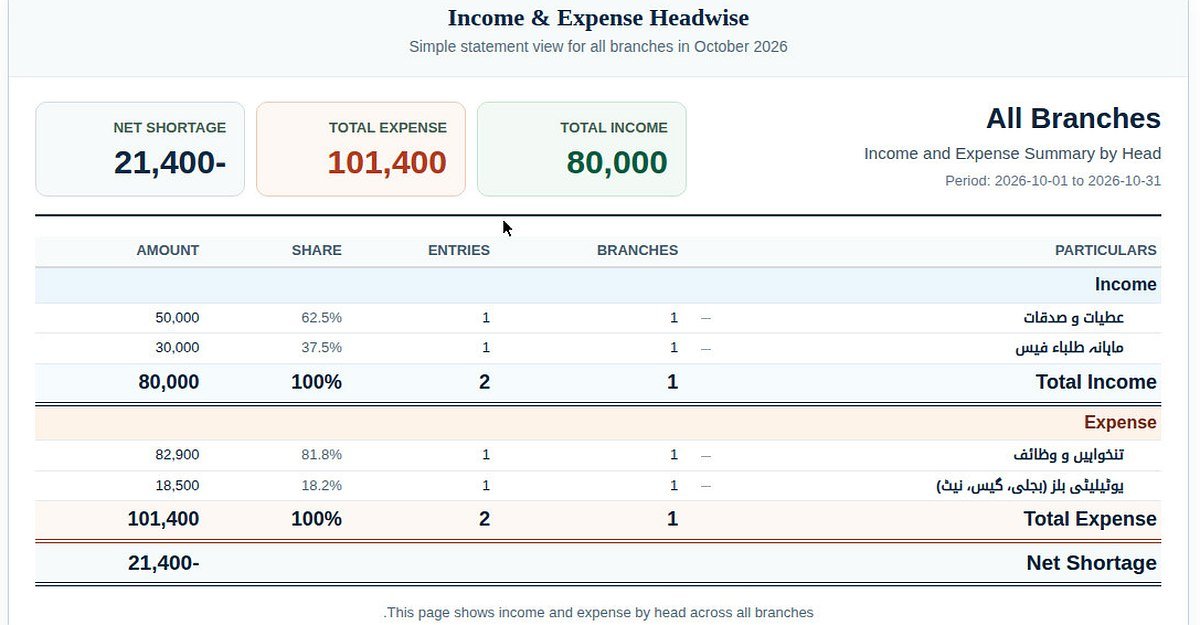Select the 18,500 amount cell
Screen dimensions: 1200x625
(x=178, y=485)
